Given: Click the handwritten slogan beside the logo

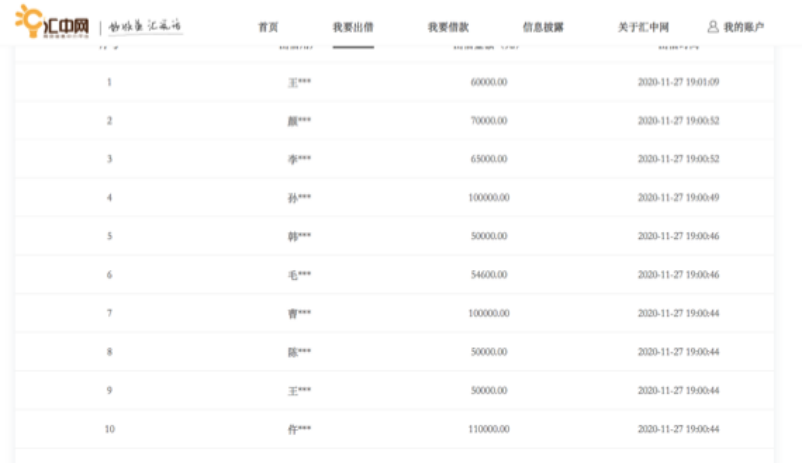Looking at the screenshot, I should (145, 26).
